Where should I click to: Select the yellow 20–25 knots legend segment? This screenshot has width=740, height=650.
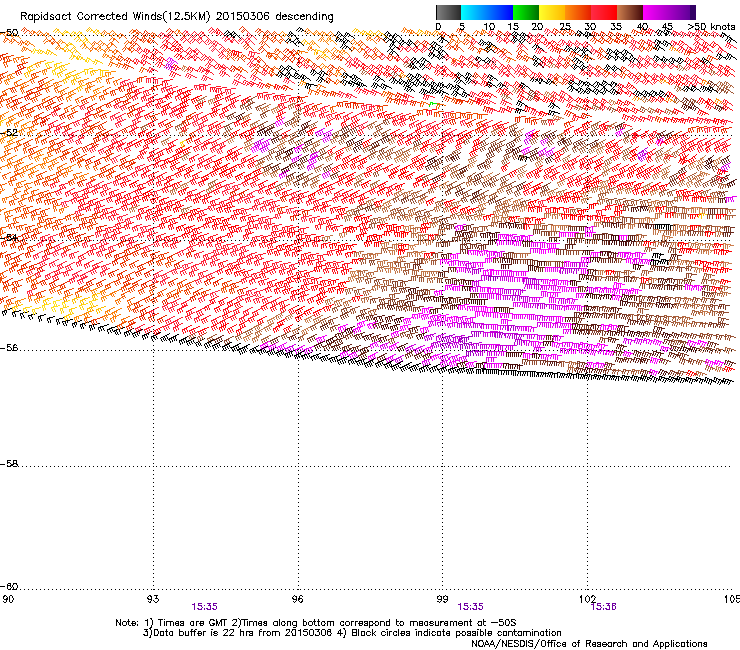(x=552, y=12)
